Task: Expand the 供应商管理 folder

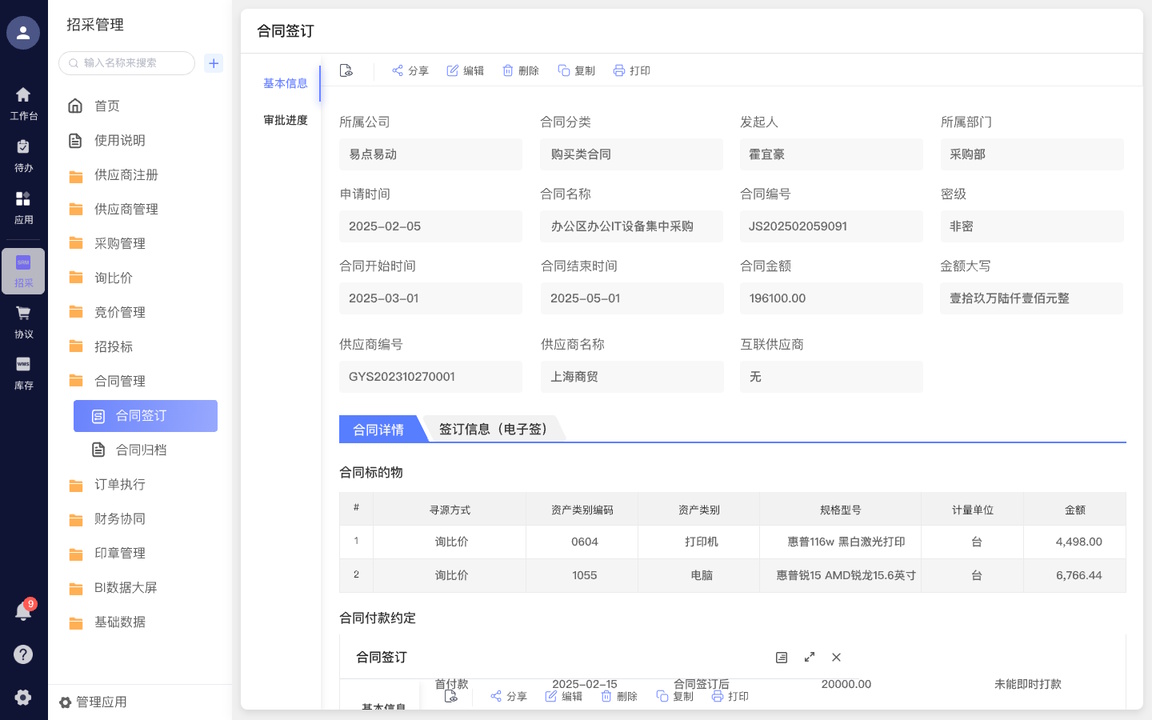Action: (126, 209)
